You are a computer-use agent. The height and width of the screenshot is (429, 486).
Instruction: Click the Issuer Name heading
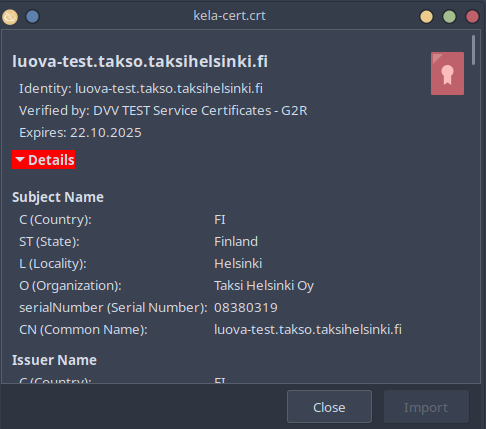[x=54, y=360]
